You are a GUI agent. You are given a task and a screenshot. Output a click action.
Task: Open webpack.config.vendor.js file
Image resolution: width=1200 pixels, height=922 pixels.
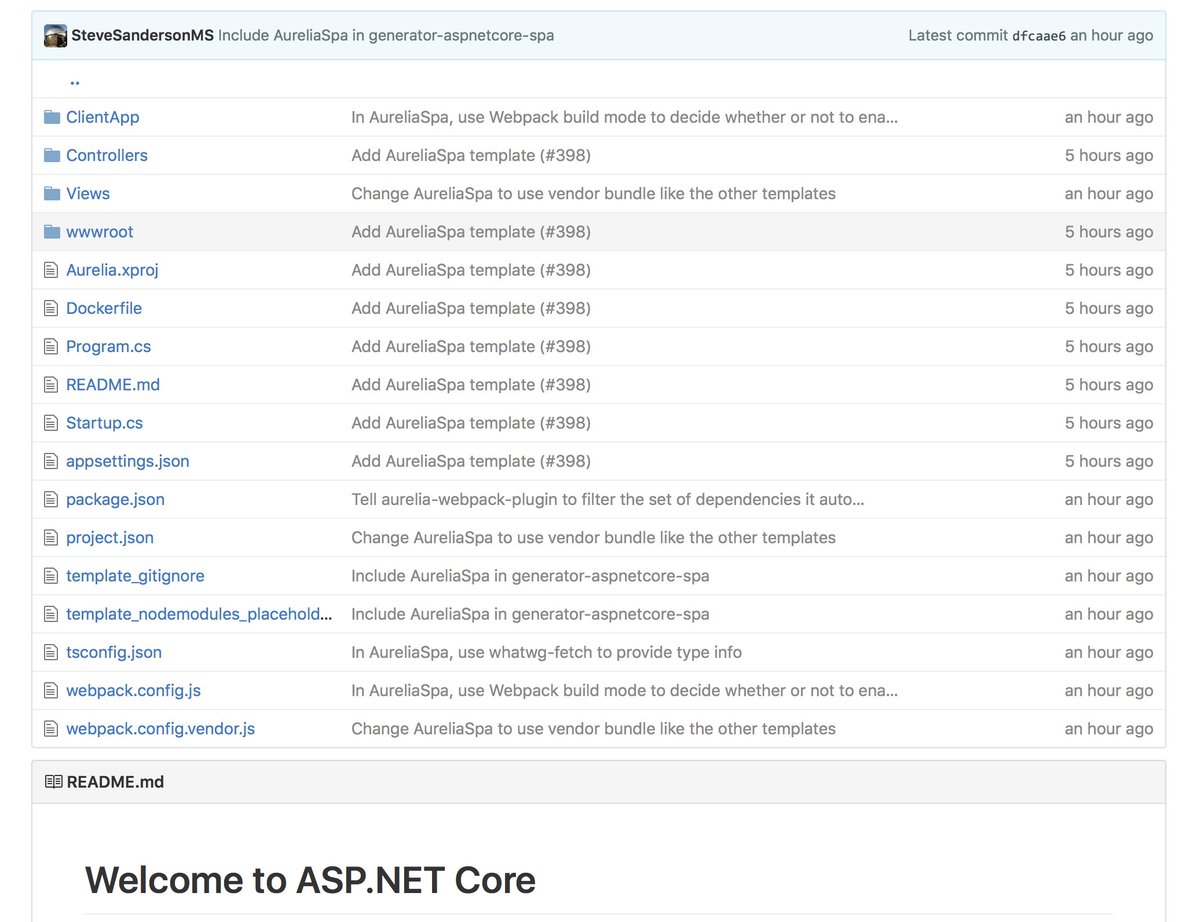coord(160,729)
